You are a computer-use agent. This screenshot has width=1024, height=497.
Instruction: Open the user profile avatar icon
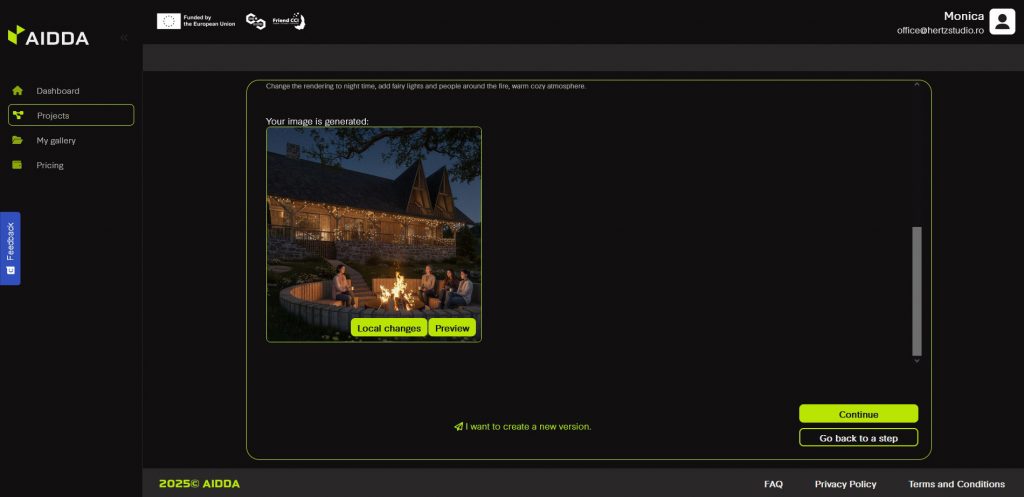(1002, 21)
